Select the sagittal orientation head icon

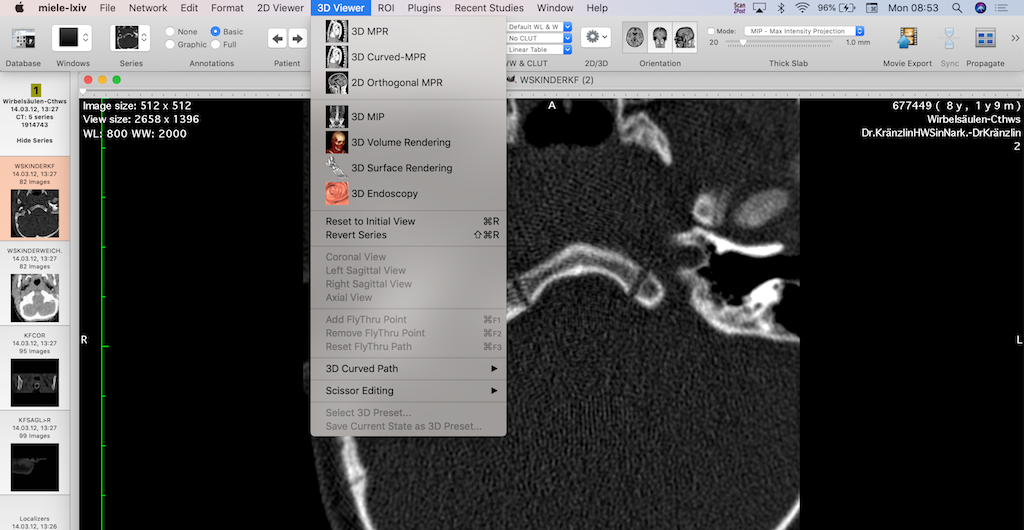tap(685, 38)
